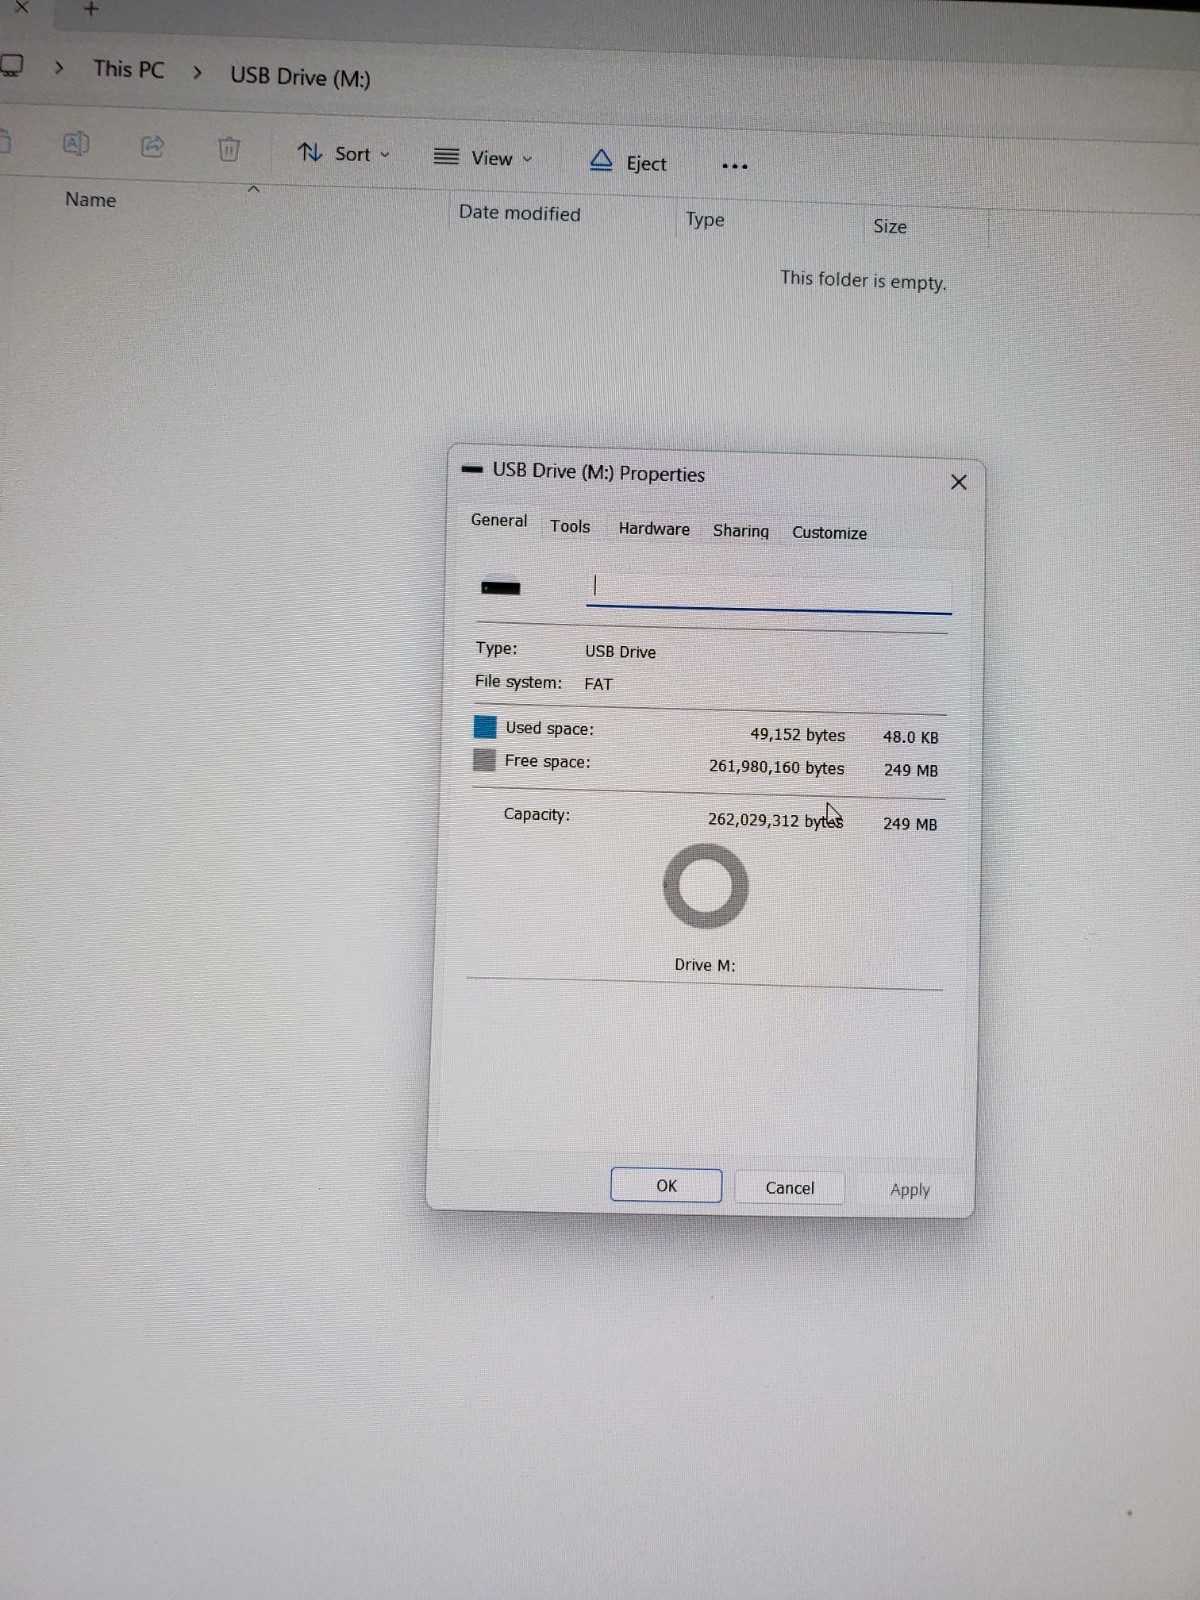The width and height of the screenshot is (1200, 1600).
Task: Click the Drive M: label under chart
Action: pyautogui.click(x=705, y=965)
